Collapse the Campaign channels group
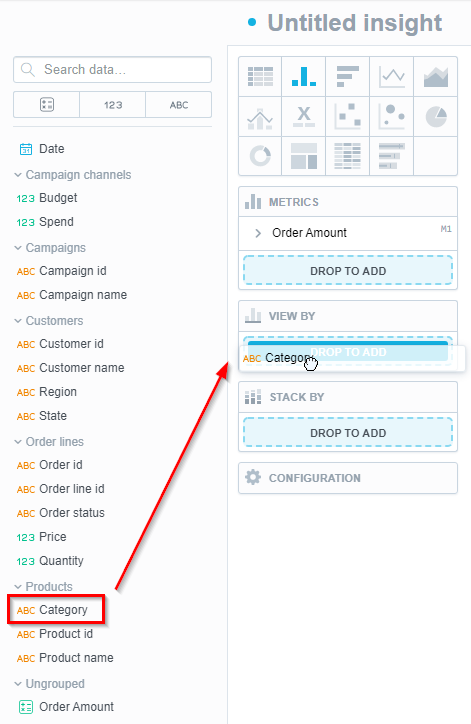This screenshot has width=471, height=724. pyautogui.click(x=72, y=175)
